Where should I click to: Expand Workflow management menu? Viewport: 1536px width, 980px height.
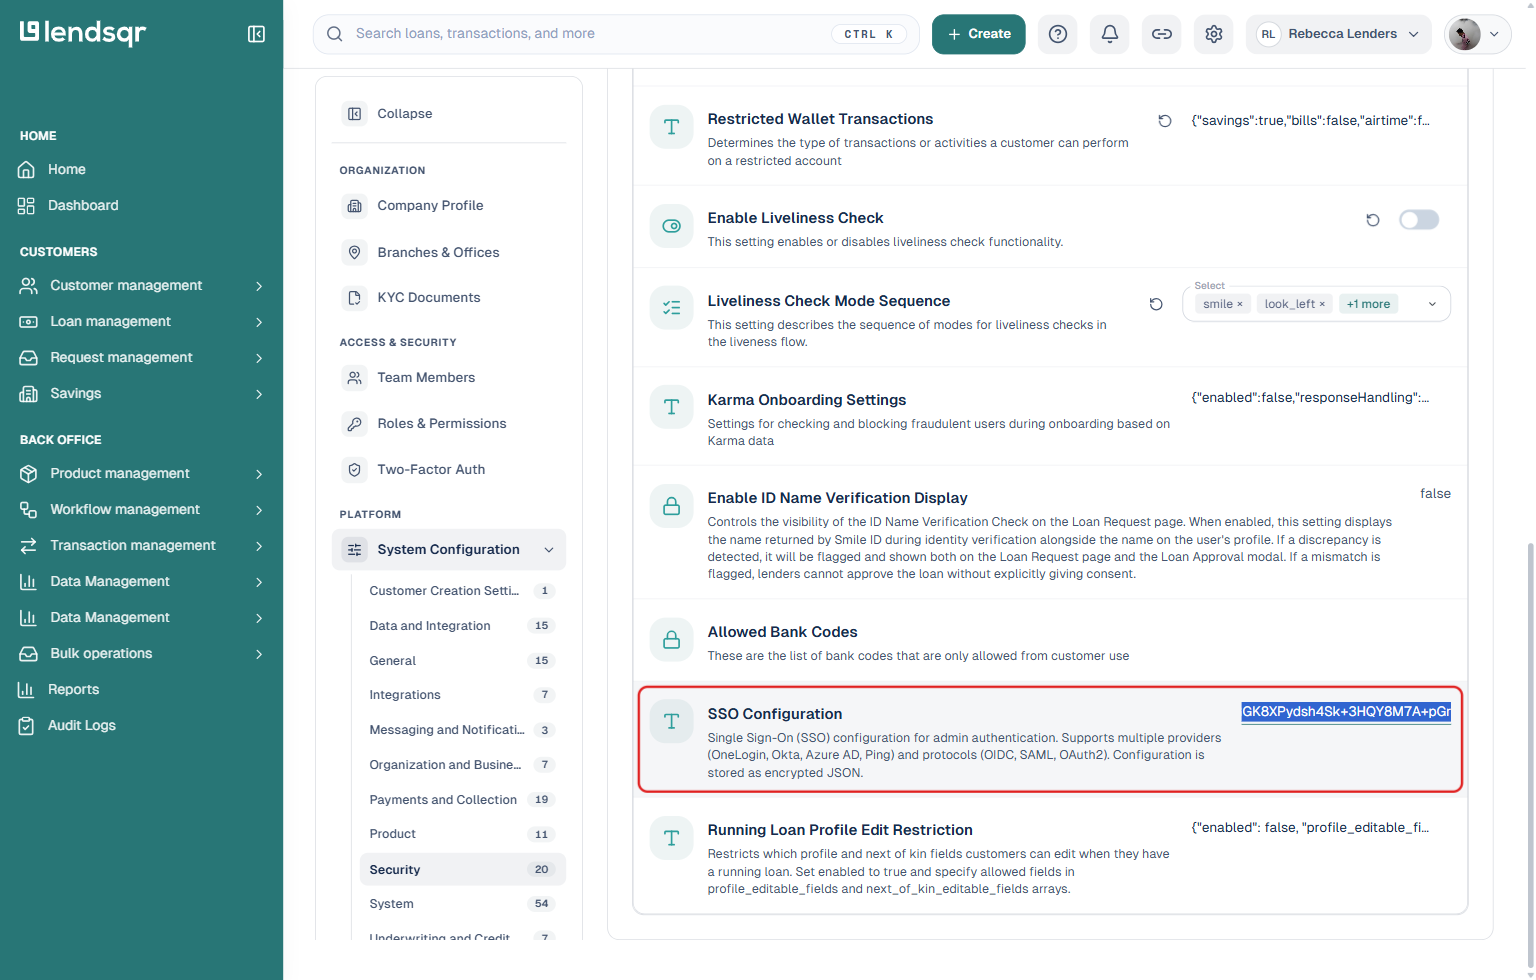pos(141,510)
